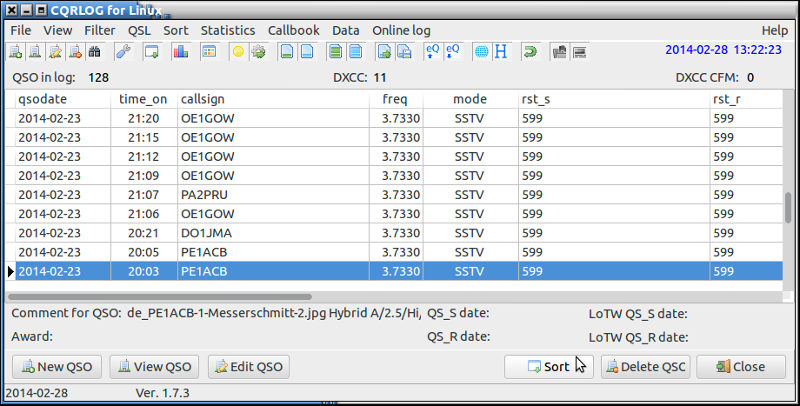Select the DO1JMA log row
The height and width of the screenshot is (406, 800).
click(204, 235)
